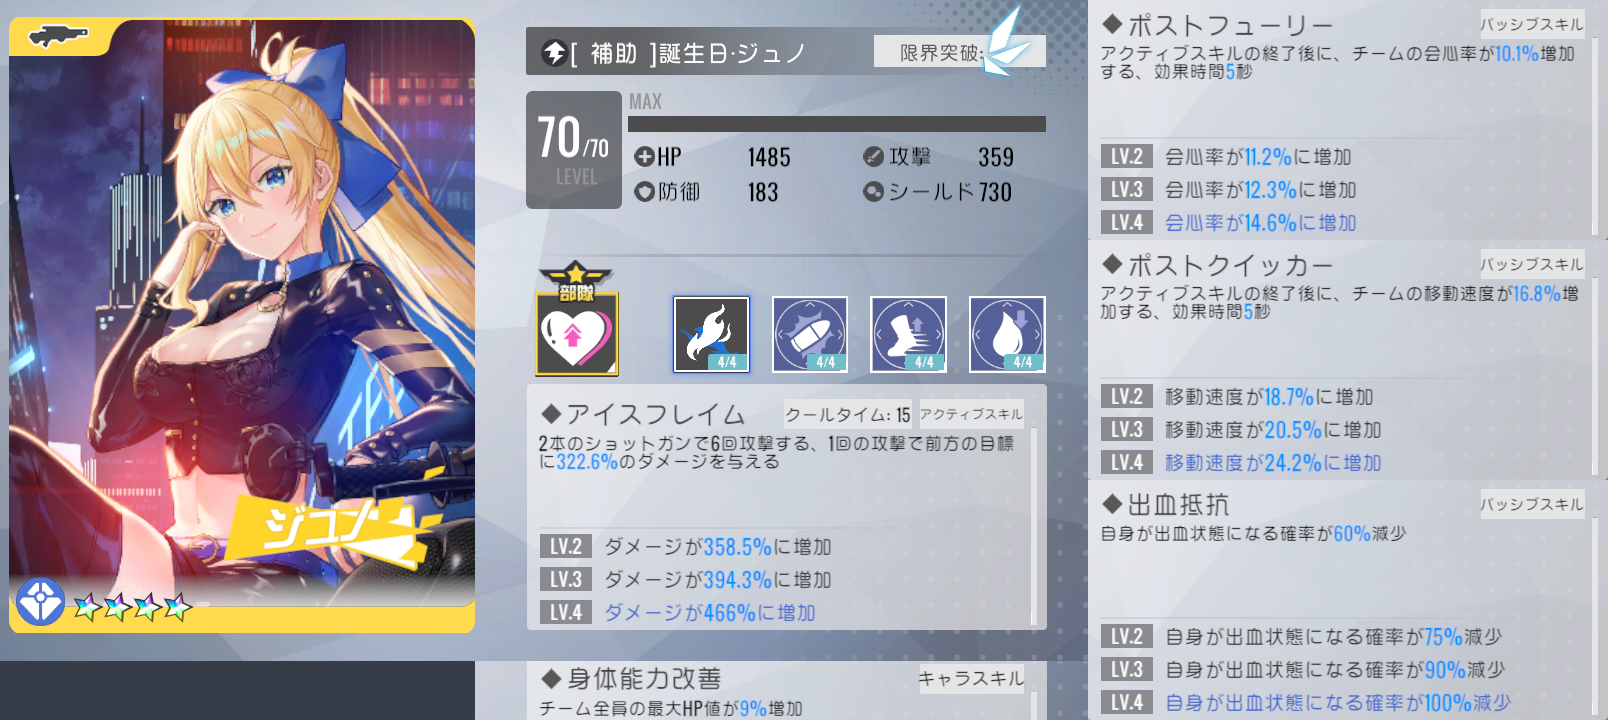Screen dimensions: 1608x720
Task: Click the blue crosshair badge on card
Action: pyautogui.click(x=40, y=602)
